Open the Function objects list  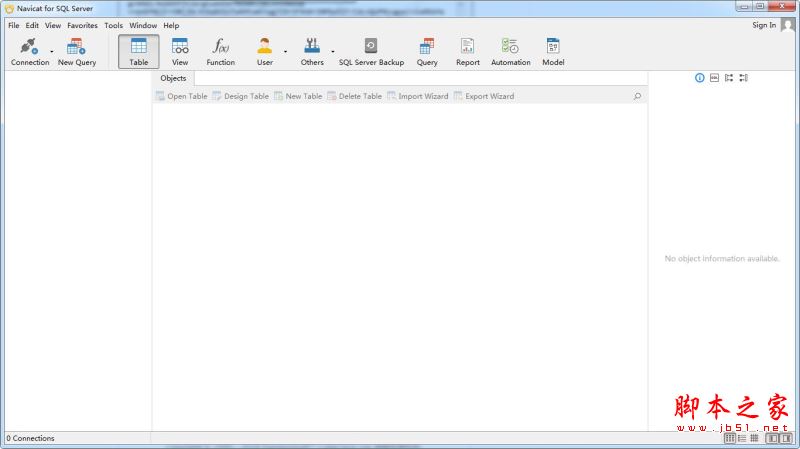pos(220,52)
